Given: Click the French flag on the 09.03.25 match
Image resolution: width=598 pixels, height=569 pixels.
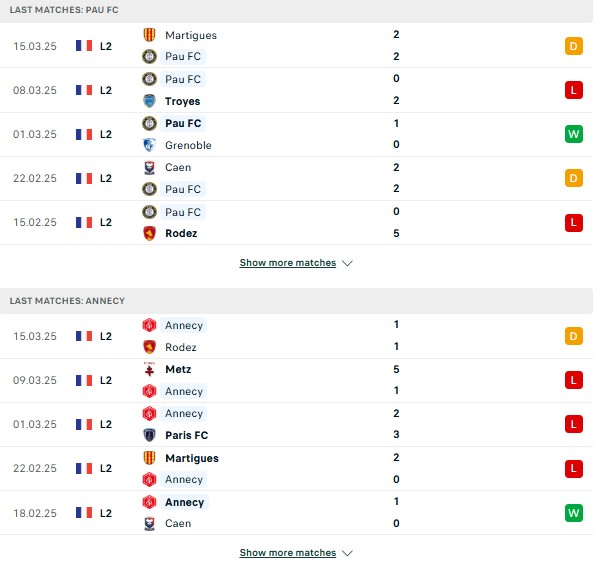Looking at the screenshot, I should coord(84,380).
